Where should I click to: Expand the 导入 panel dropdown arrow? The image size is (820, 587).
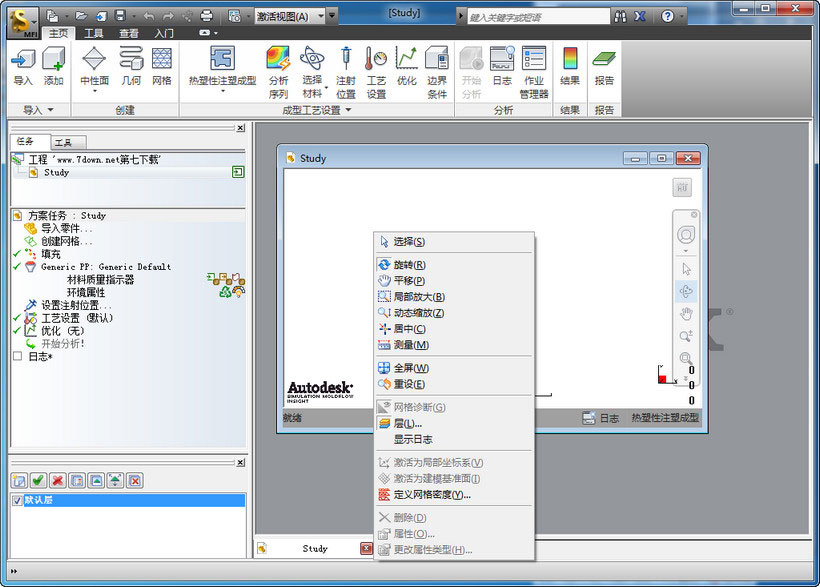click(51, 110)
